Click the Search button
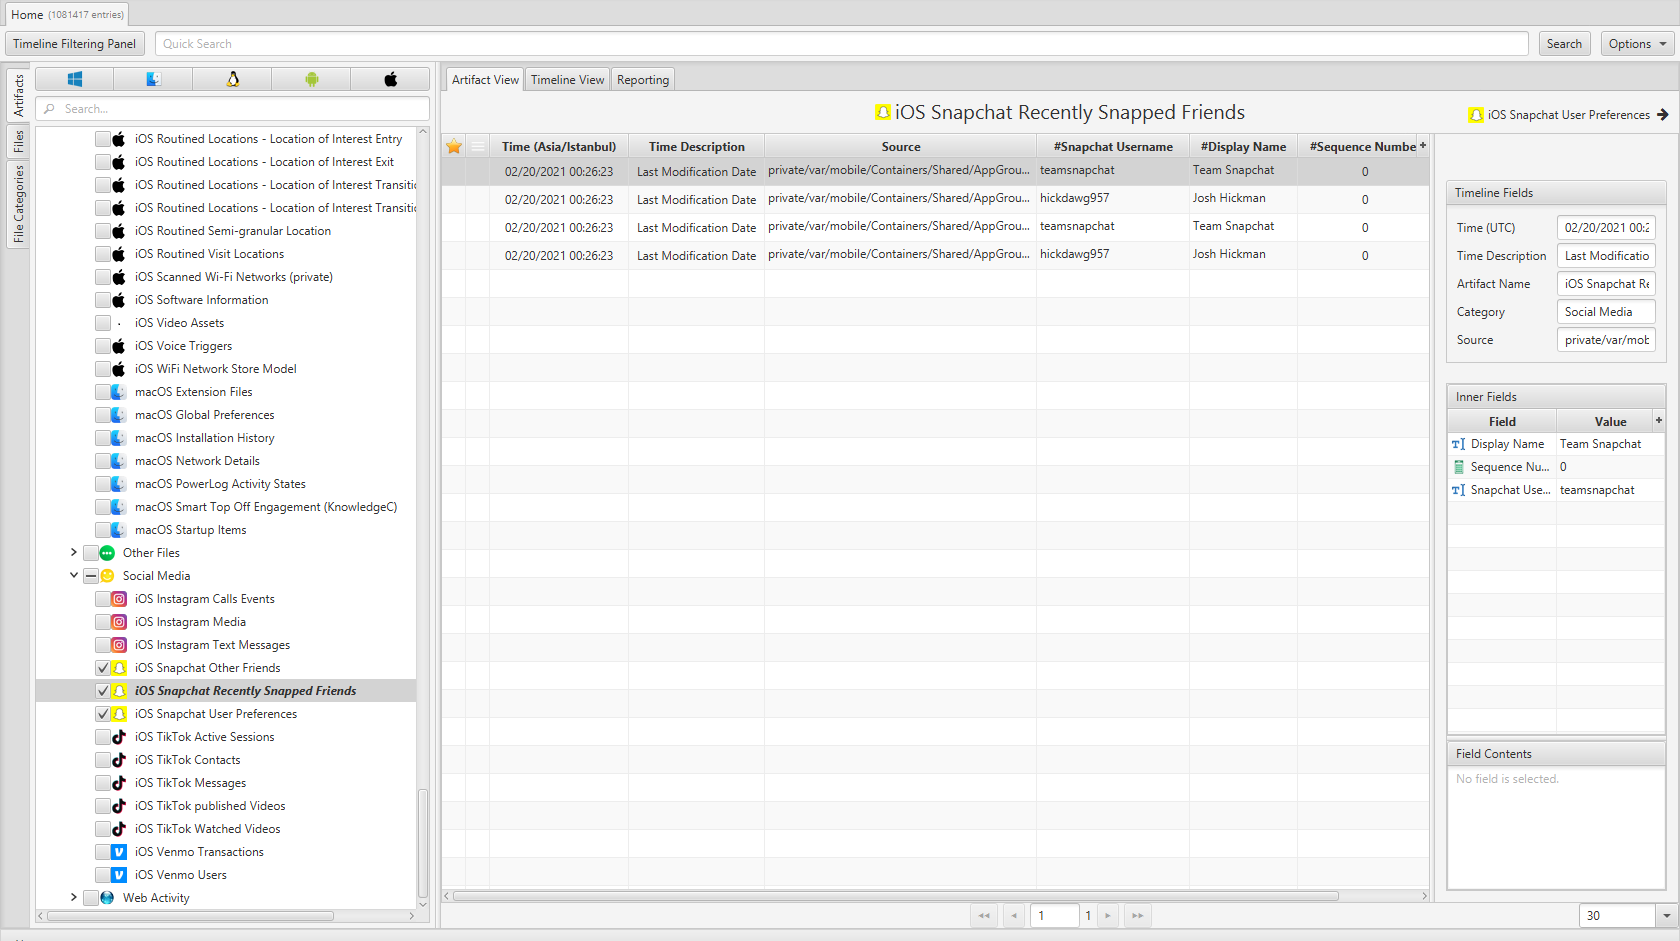This screenshot has height=941, width=1680. click(1564, 44)
